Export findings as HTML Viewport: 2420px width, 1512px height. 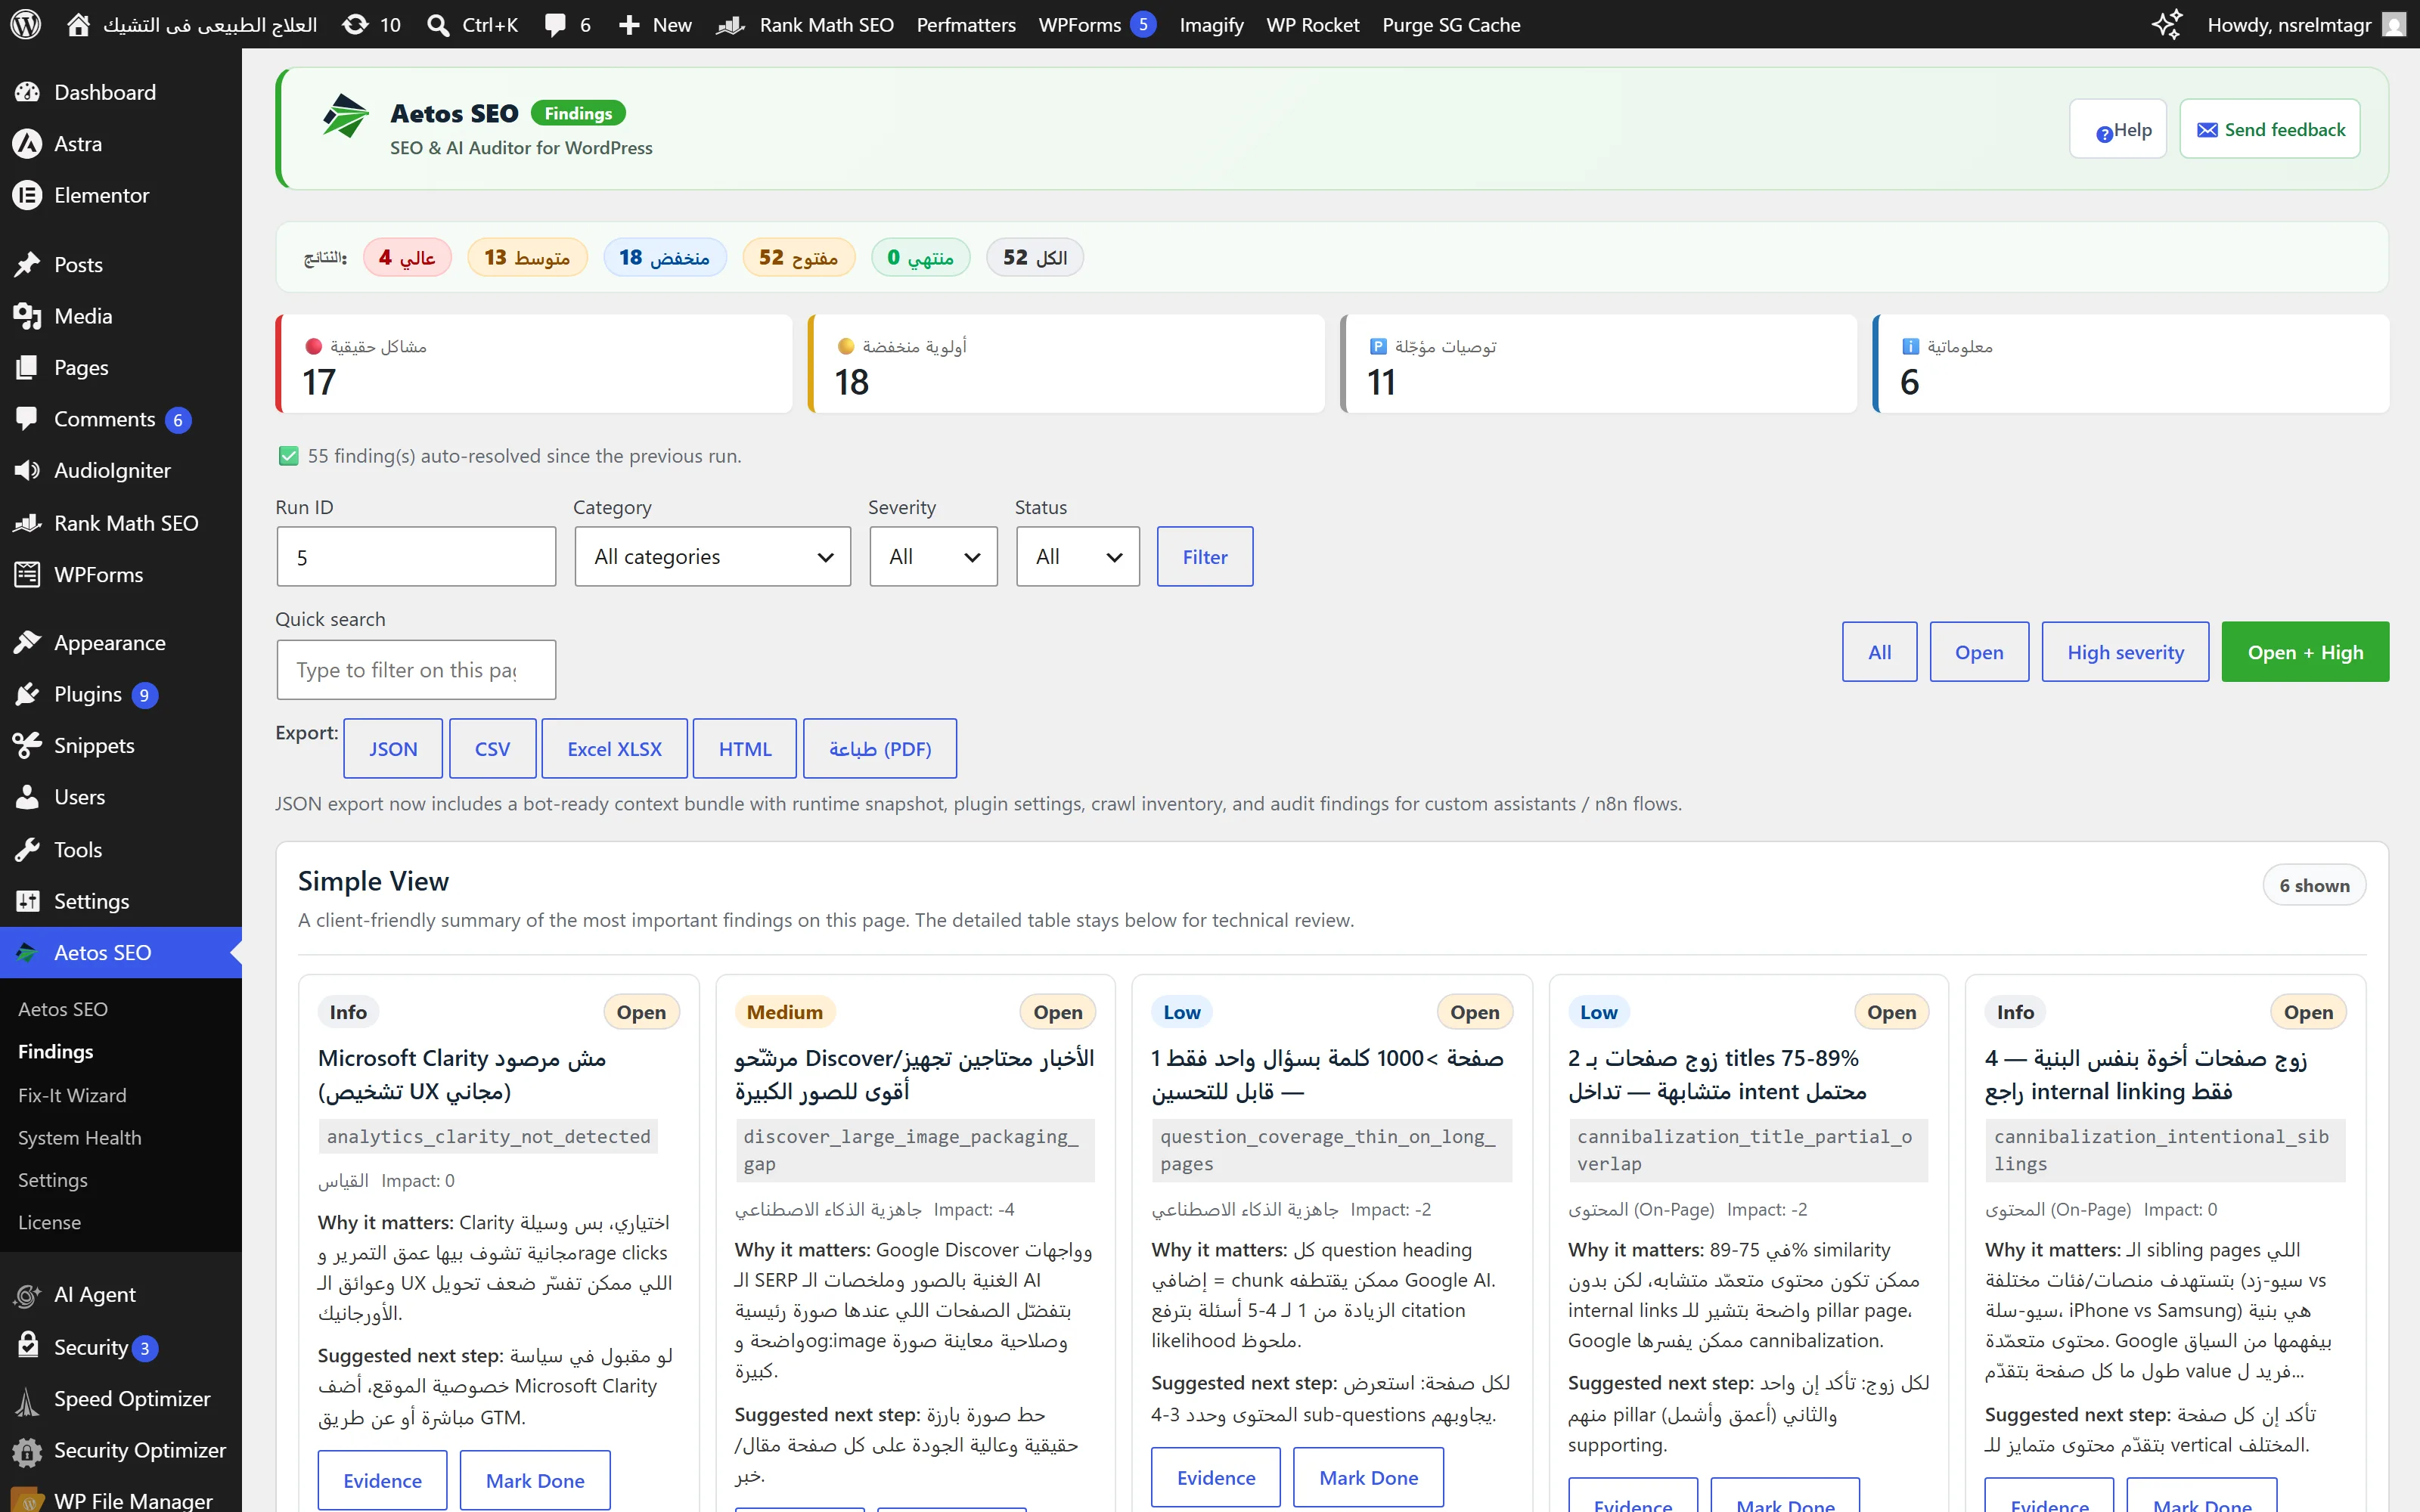[x=745, y=748]
